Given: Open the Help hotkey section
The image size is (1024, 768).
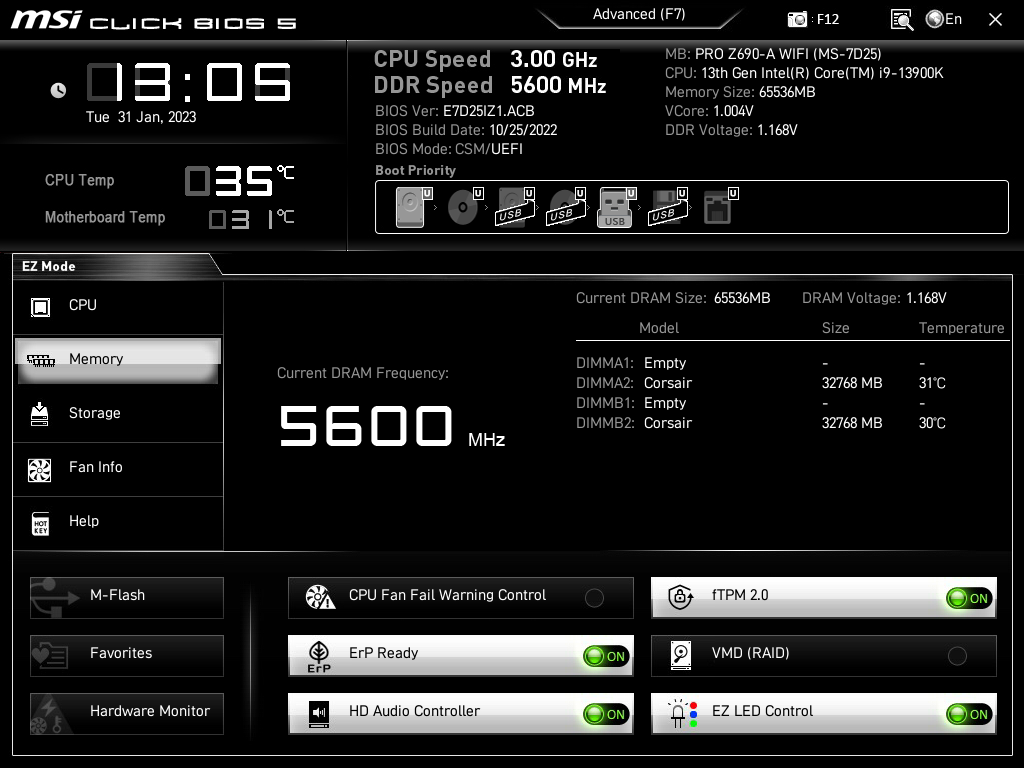Looking at the screenshot, I should tap(118, 522).
